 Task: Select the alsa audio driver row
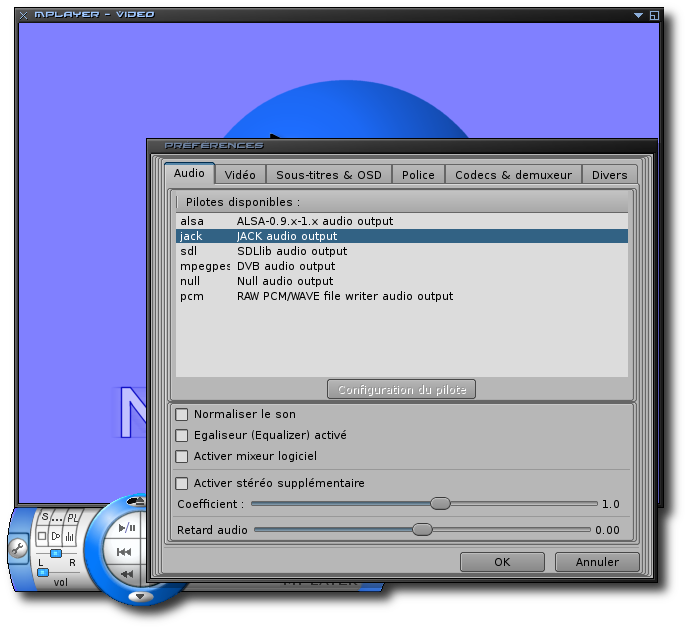402,221
